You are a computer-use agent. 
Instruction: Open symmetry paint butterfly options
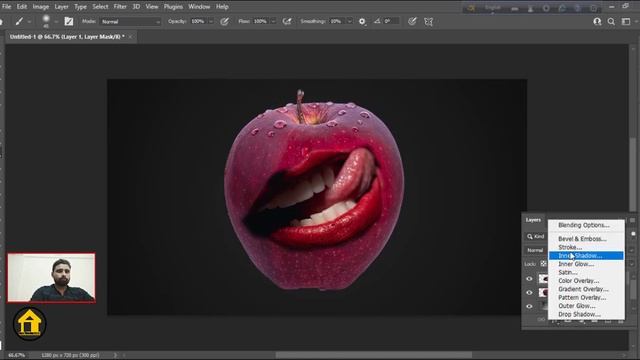[x=428, y=21]
